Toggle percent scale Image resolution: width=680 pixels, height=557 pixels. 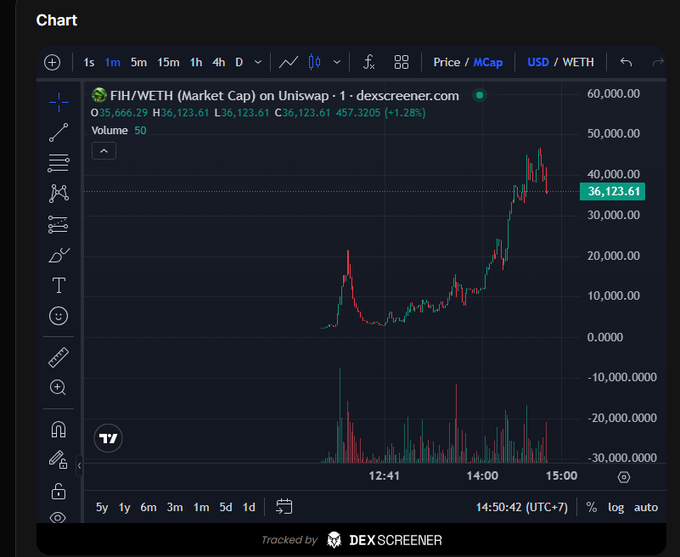tap(592, 507)
